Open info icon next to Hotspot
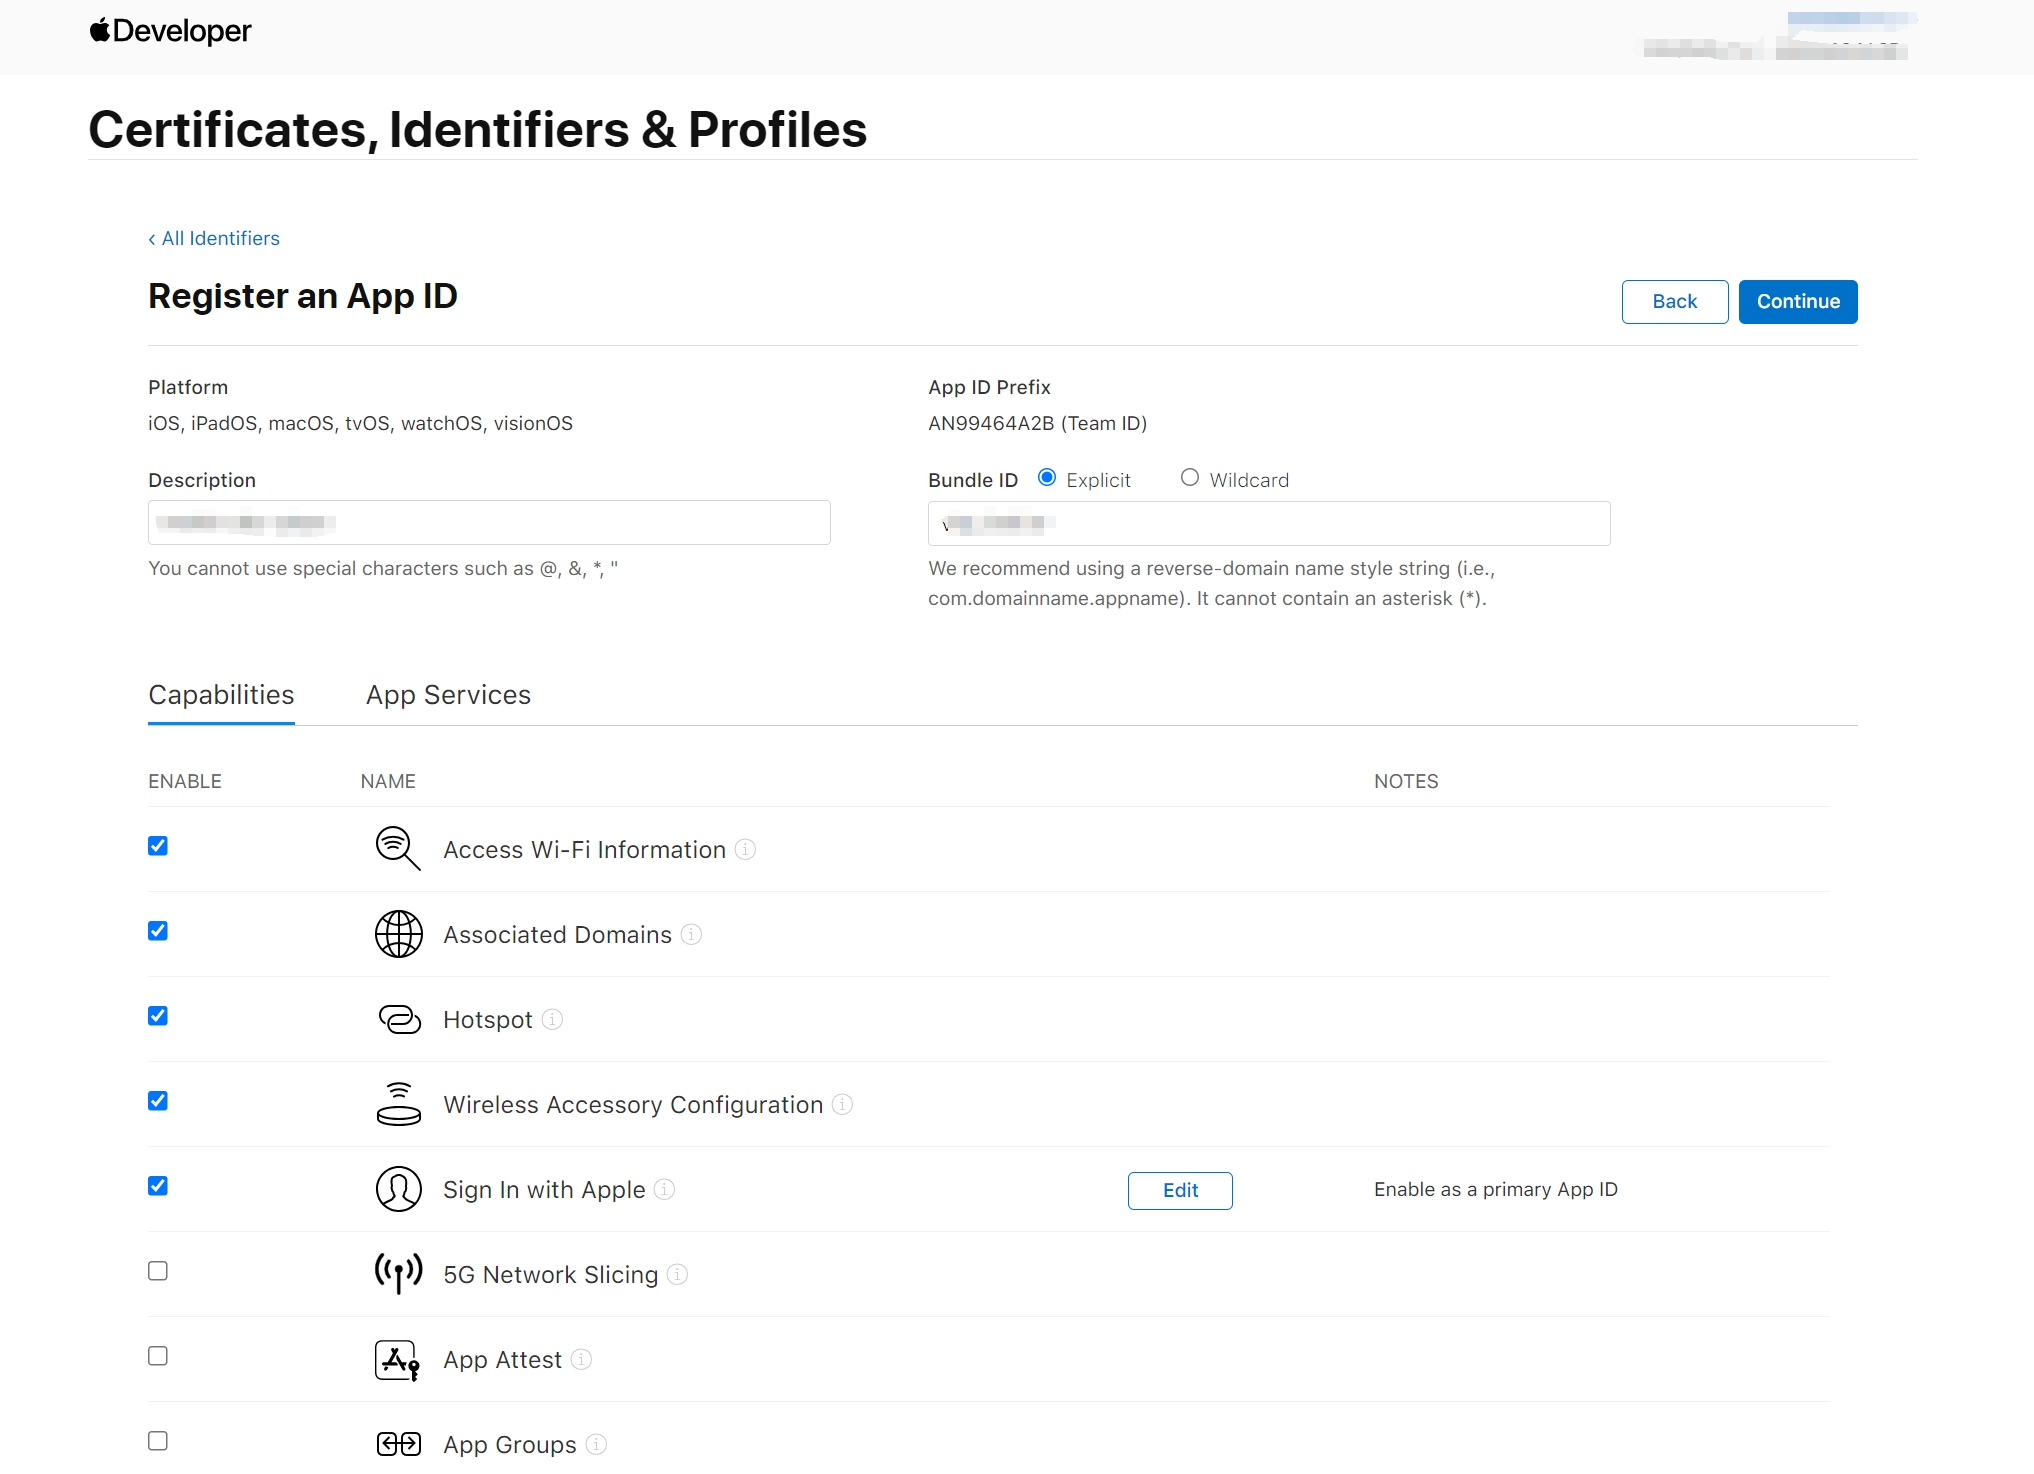The image size is (2034, 1474). (552, 1019)
